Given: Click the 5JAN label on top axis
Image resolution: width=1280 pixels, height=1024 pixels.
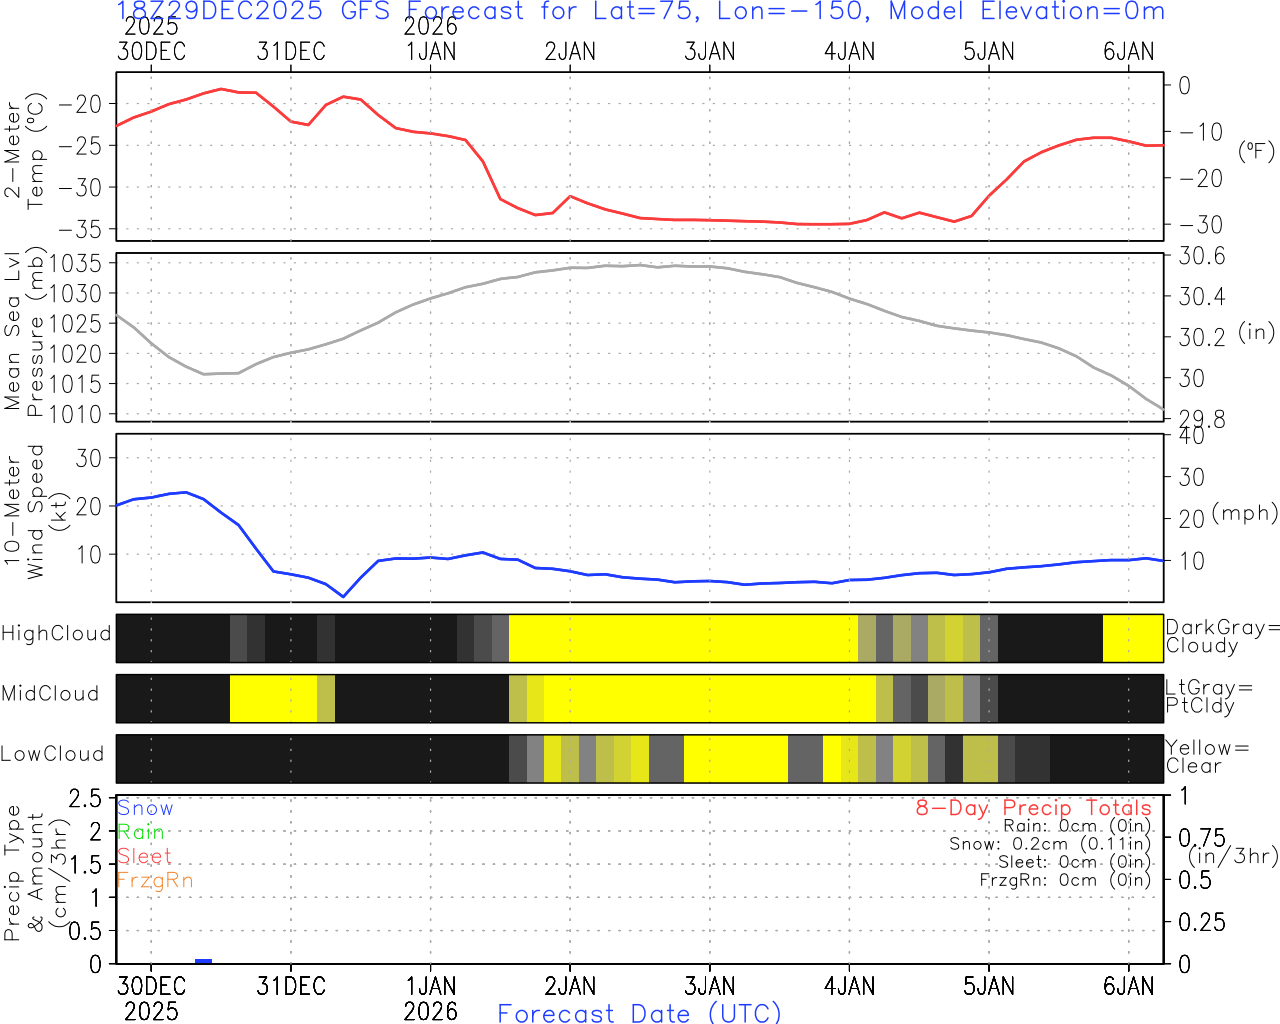Looking at the screenshot, I should (x=989, y=52).
